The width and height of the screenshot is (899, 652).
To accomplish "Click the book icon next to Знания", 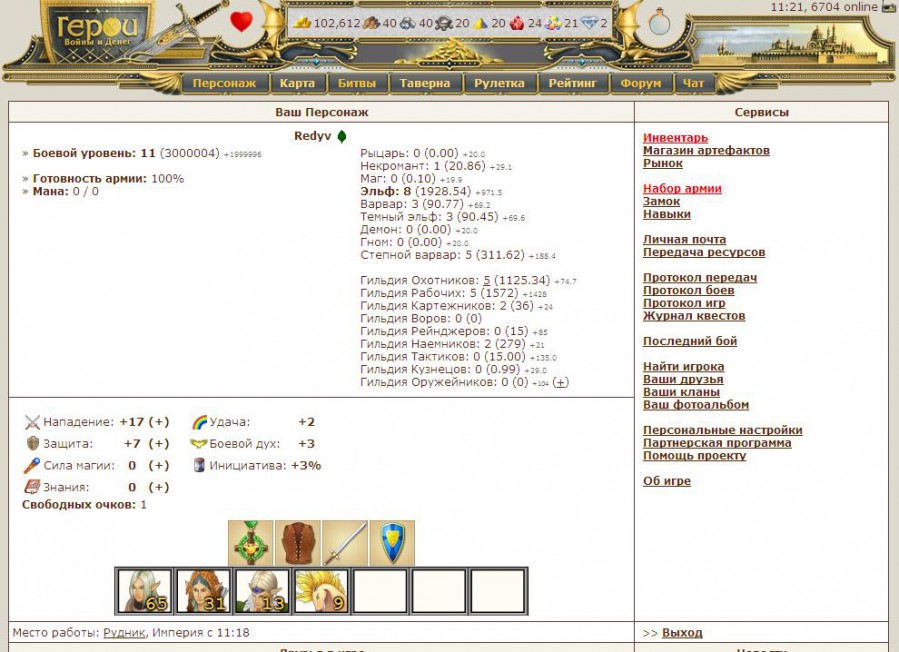I will [x=32, y=487].
